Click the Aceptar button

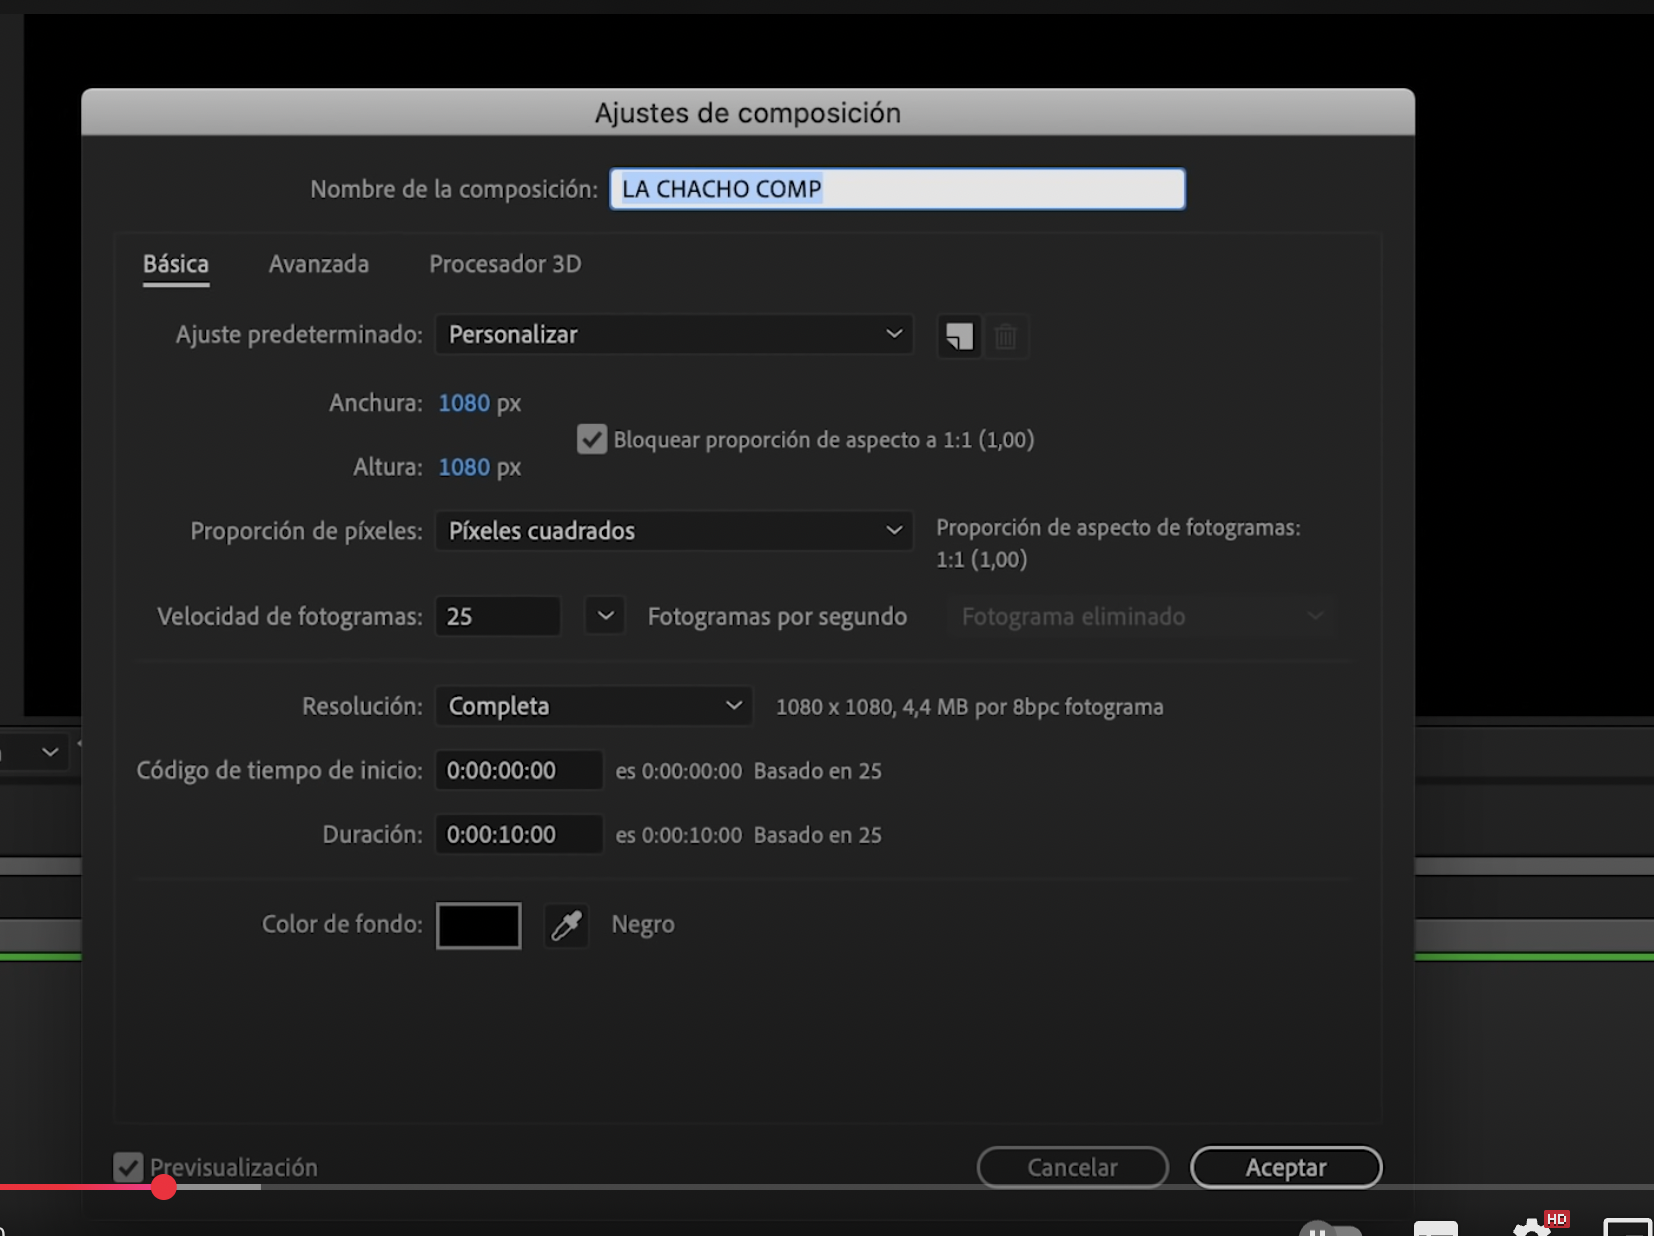1285,1167
